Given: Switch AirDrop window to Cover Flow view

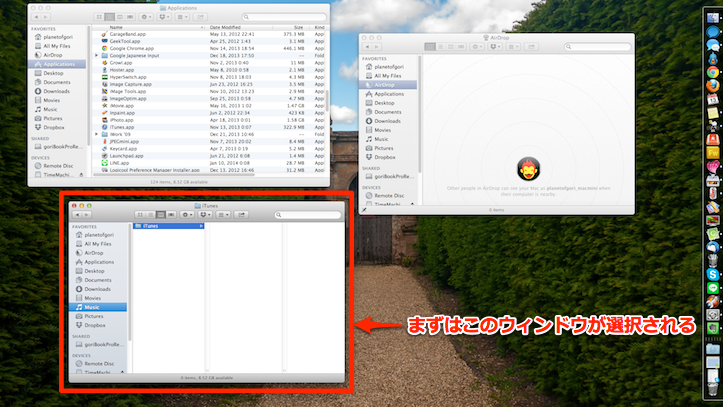Looking at the screenshot, I should point(460,46).
